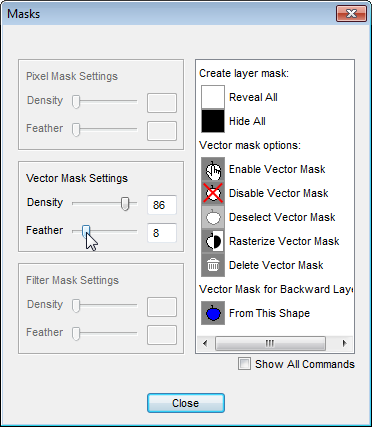Select the Disable Vector Mask icon

coord(213,193)
